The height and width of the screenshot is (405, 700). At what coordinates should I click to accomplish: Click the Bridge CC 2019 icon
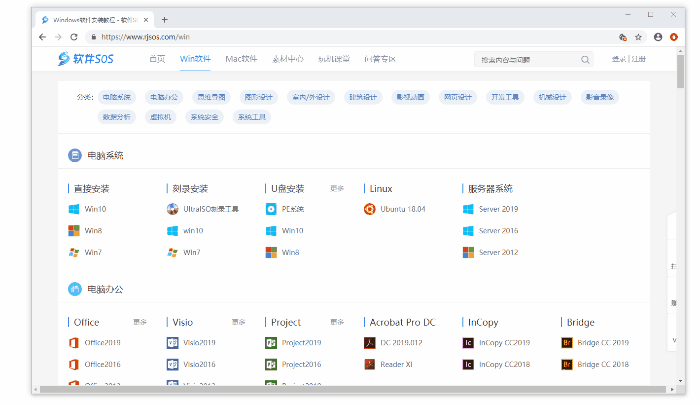[567, 342]
